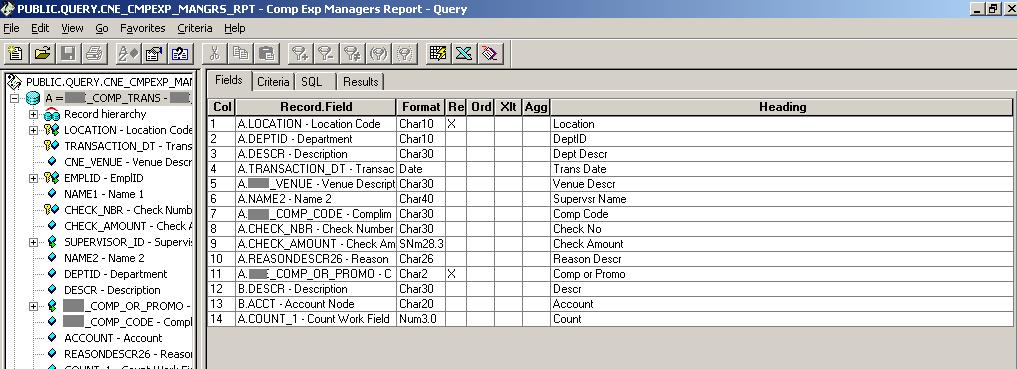Send results to Excel with the X icon

(x=464, y=53)
